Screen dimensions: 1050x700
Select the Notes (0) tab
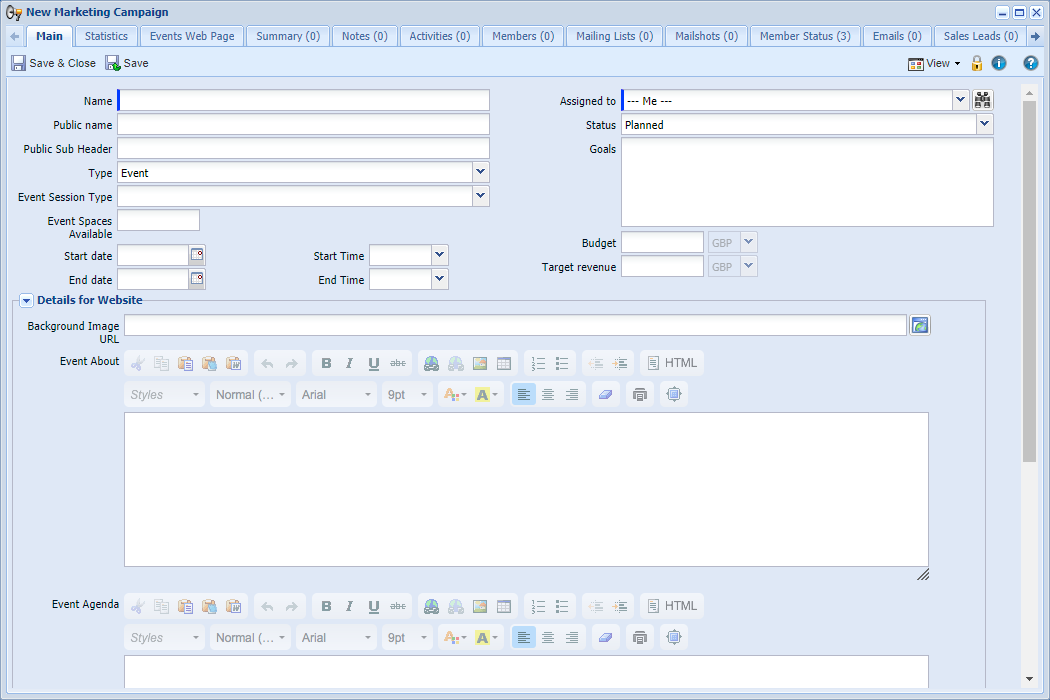coord(364,36)
